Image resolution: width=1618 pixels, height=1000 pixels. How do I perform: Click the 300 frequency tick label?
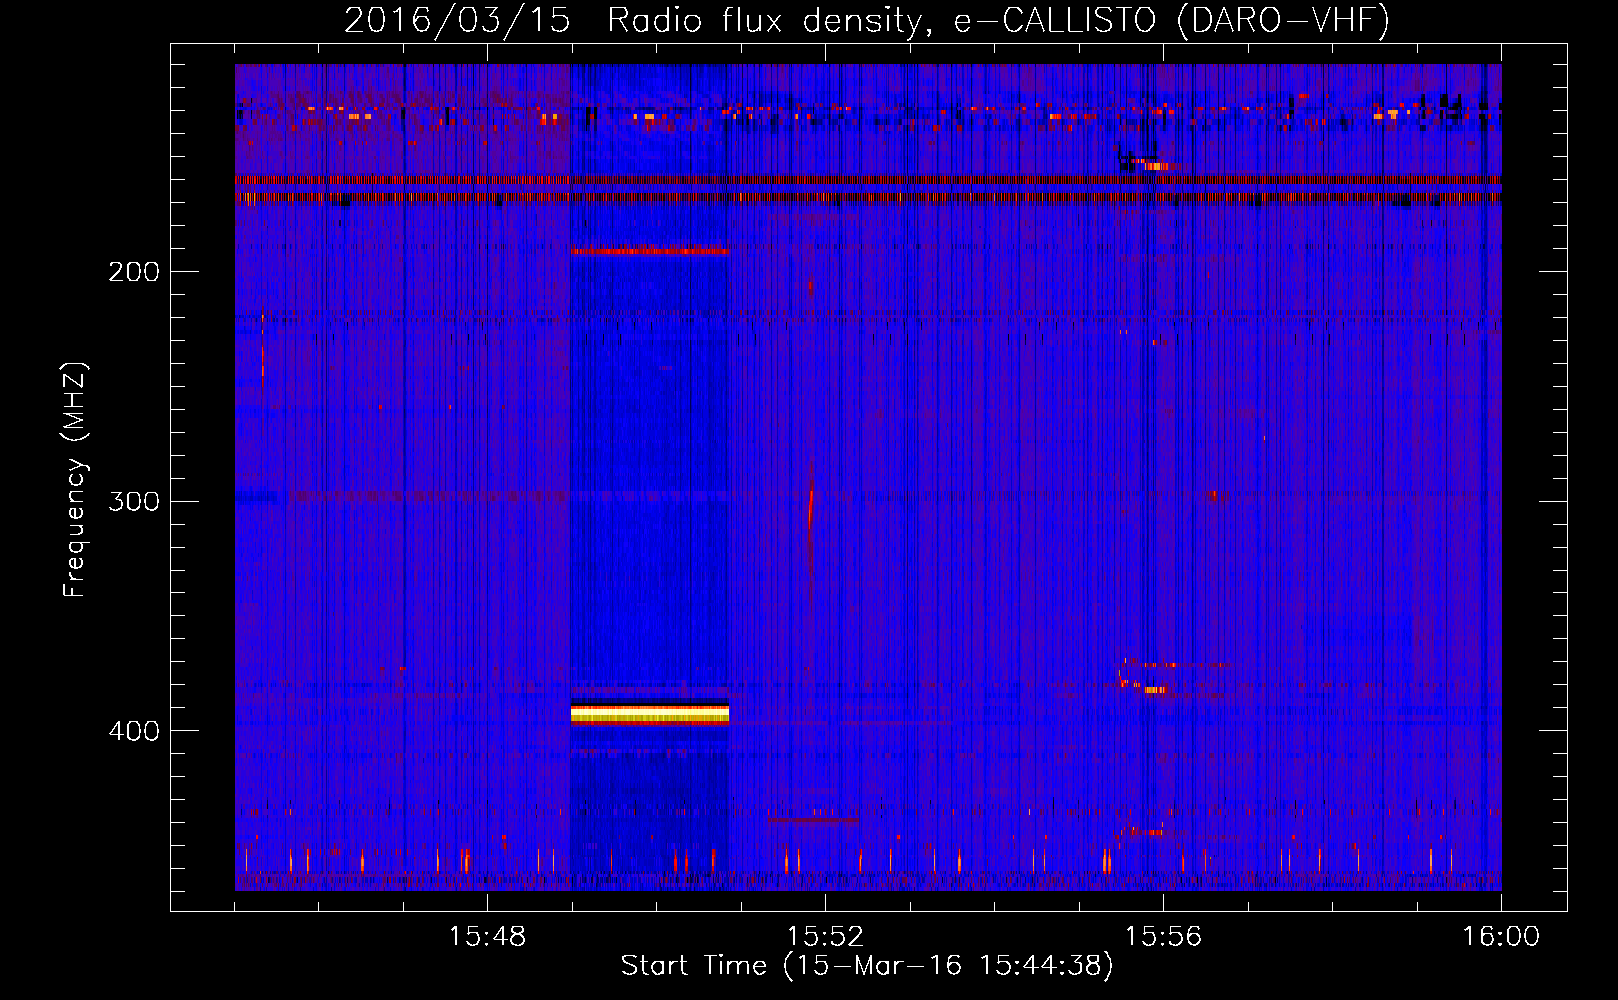pyautogui.click(x=134, y=501)
